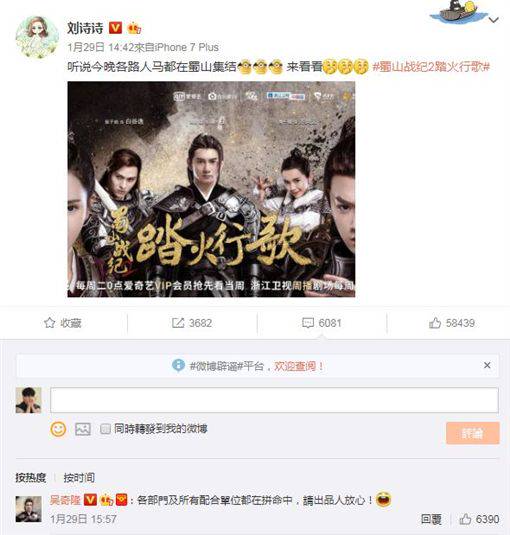Open the emoji smiley picker
Screen dimensions: 510x535
(58, 429)
